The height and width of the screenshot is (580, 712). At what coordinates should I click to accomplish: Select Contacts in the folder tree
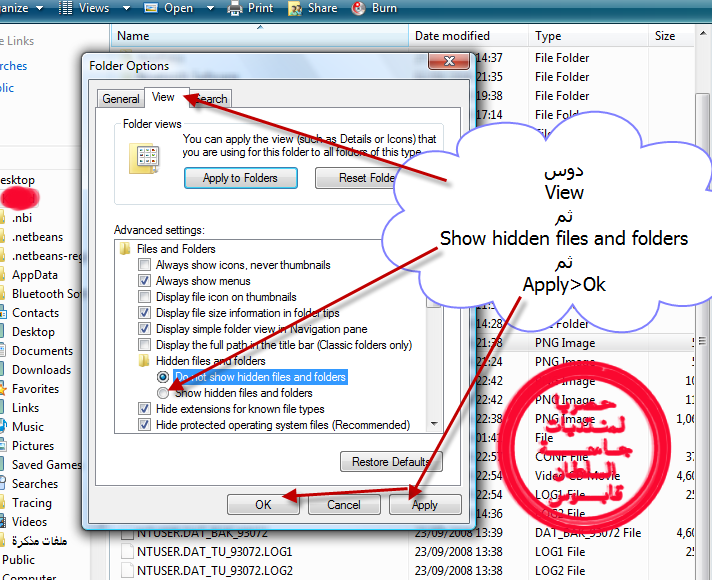click(35, 312)
